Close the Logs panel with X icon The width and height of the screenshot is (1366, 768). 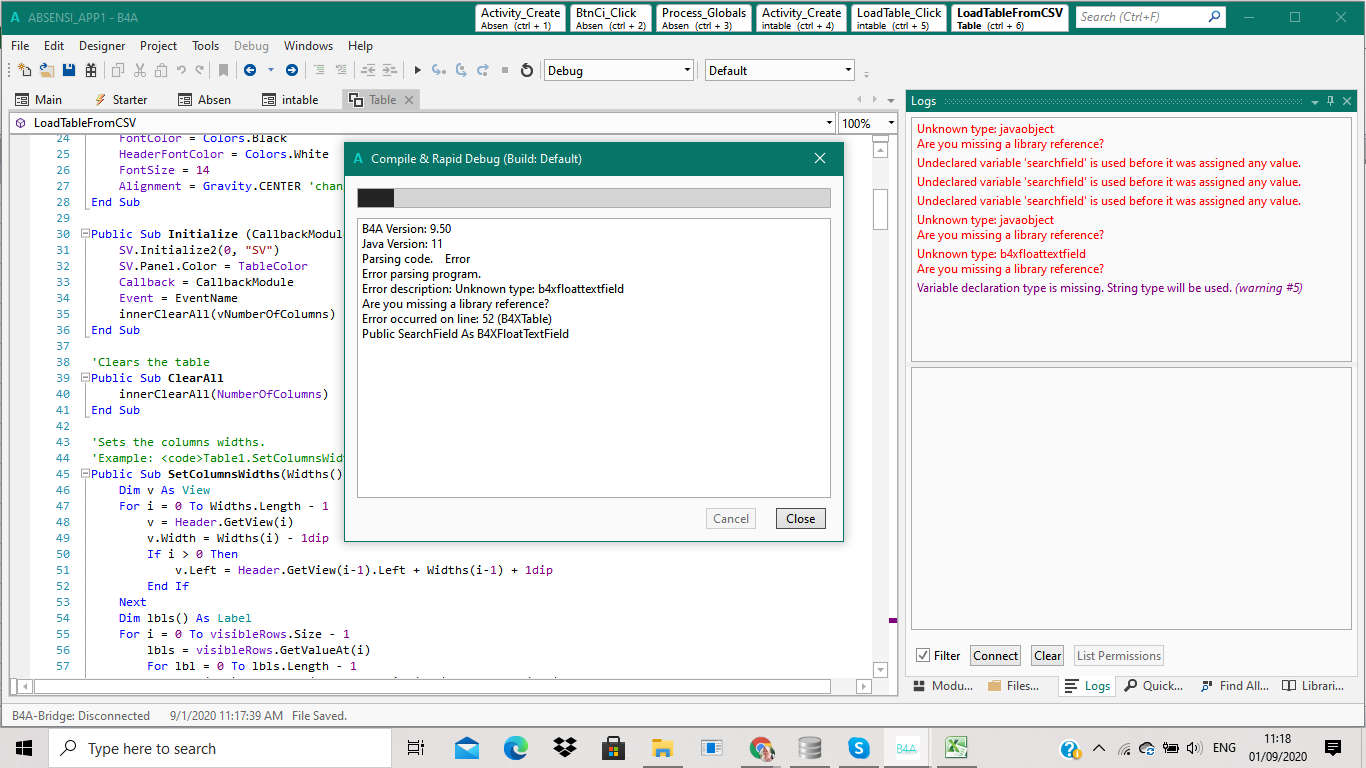1347,101
